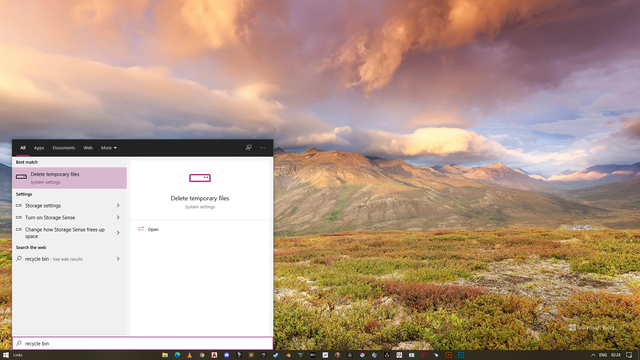640x360 pixels.
Task: Open Adobe Acrobat taskbar icon
Action: click(214, 355)
